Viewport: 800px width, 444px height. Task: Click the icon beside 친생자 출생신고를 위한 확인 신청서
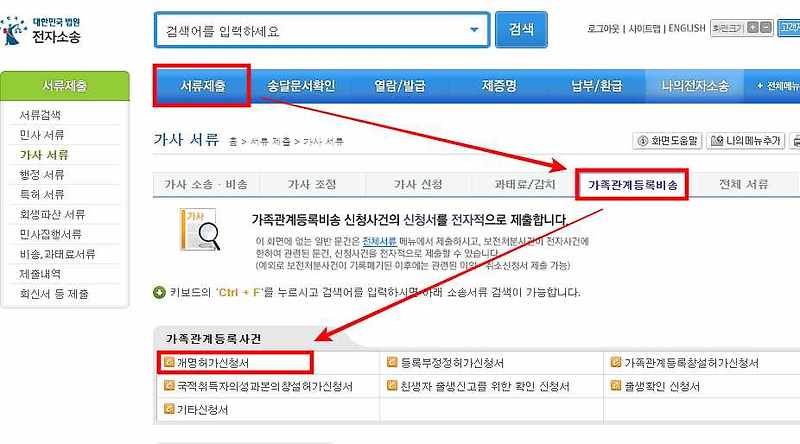click(392, 386)
